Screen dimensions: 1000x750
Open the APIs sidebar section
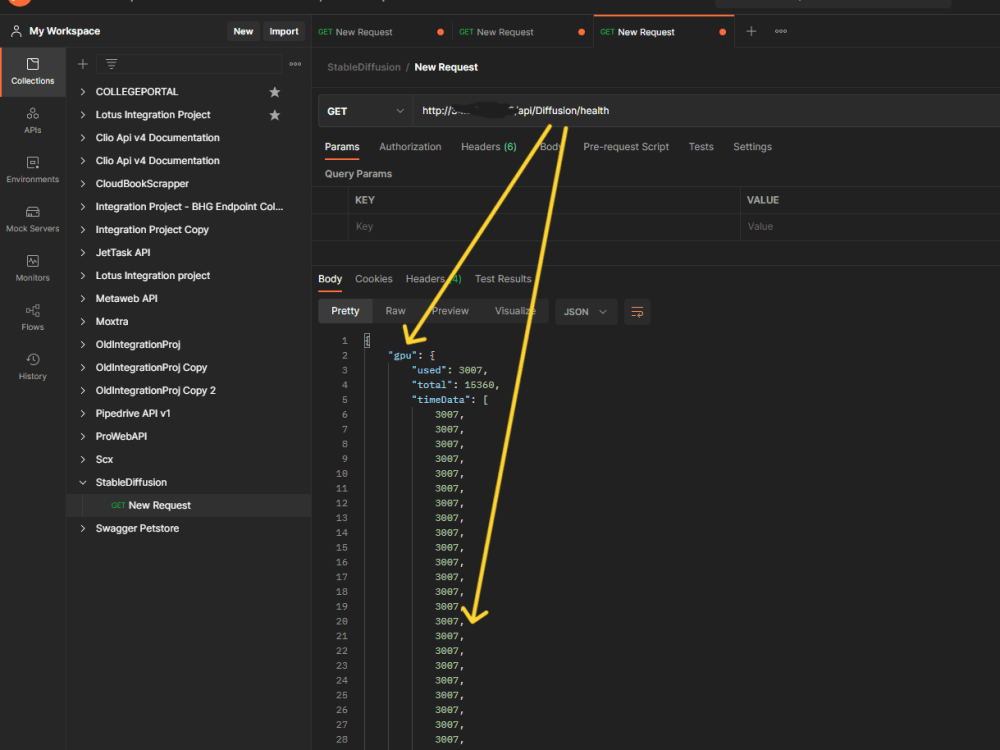click(x=33, y=120)
